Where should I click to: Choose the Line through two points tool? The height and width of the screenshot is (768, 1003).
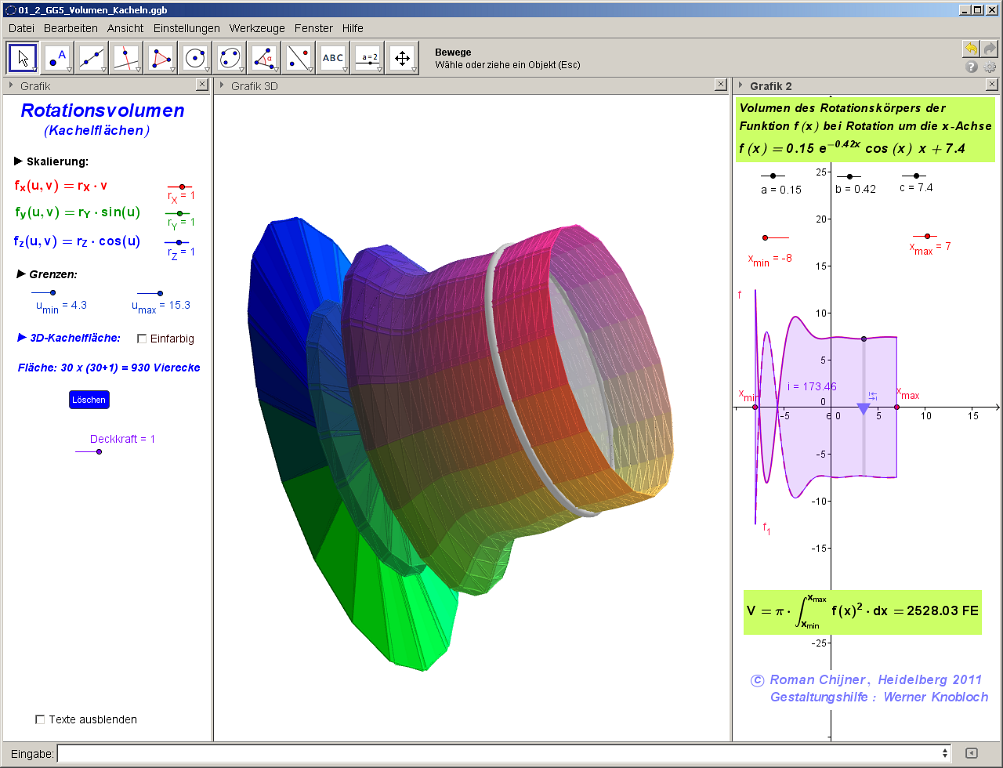(92, 58)
